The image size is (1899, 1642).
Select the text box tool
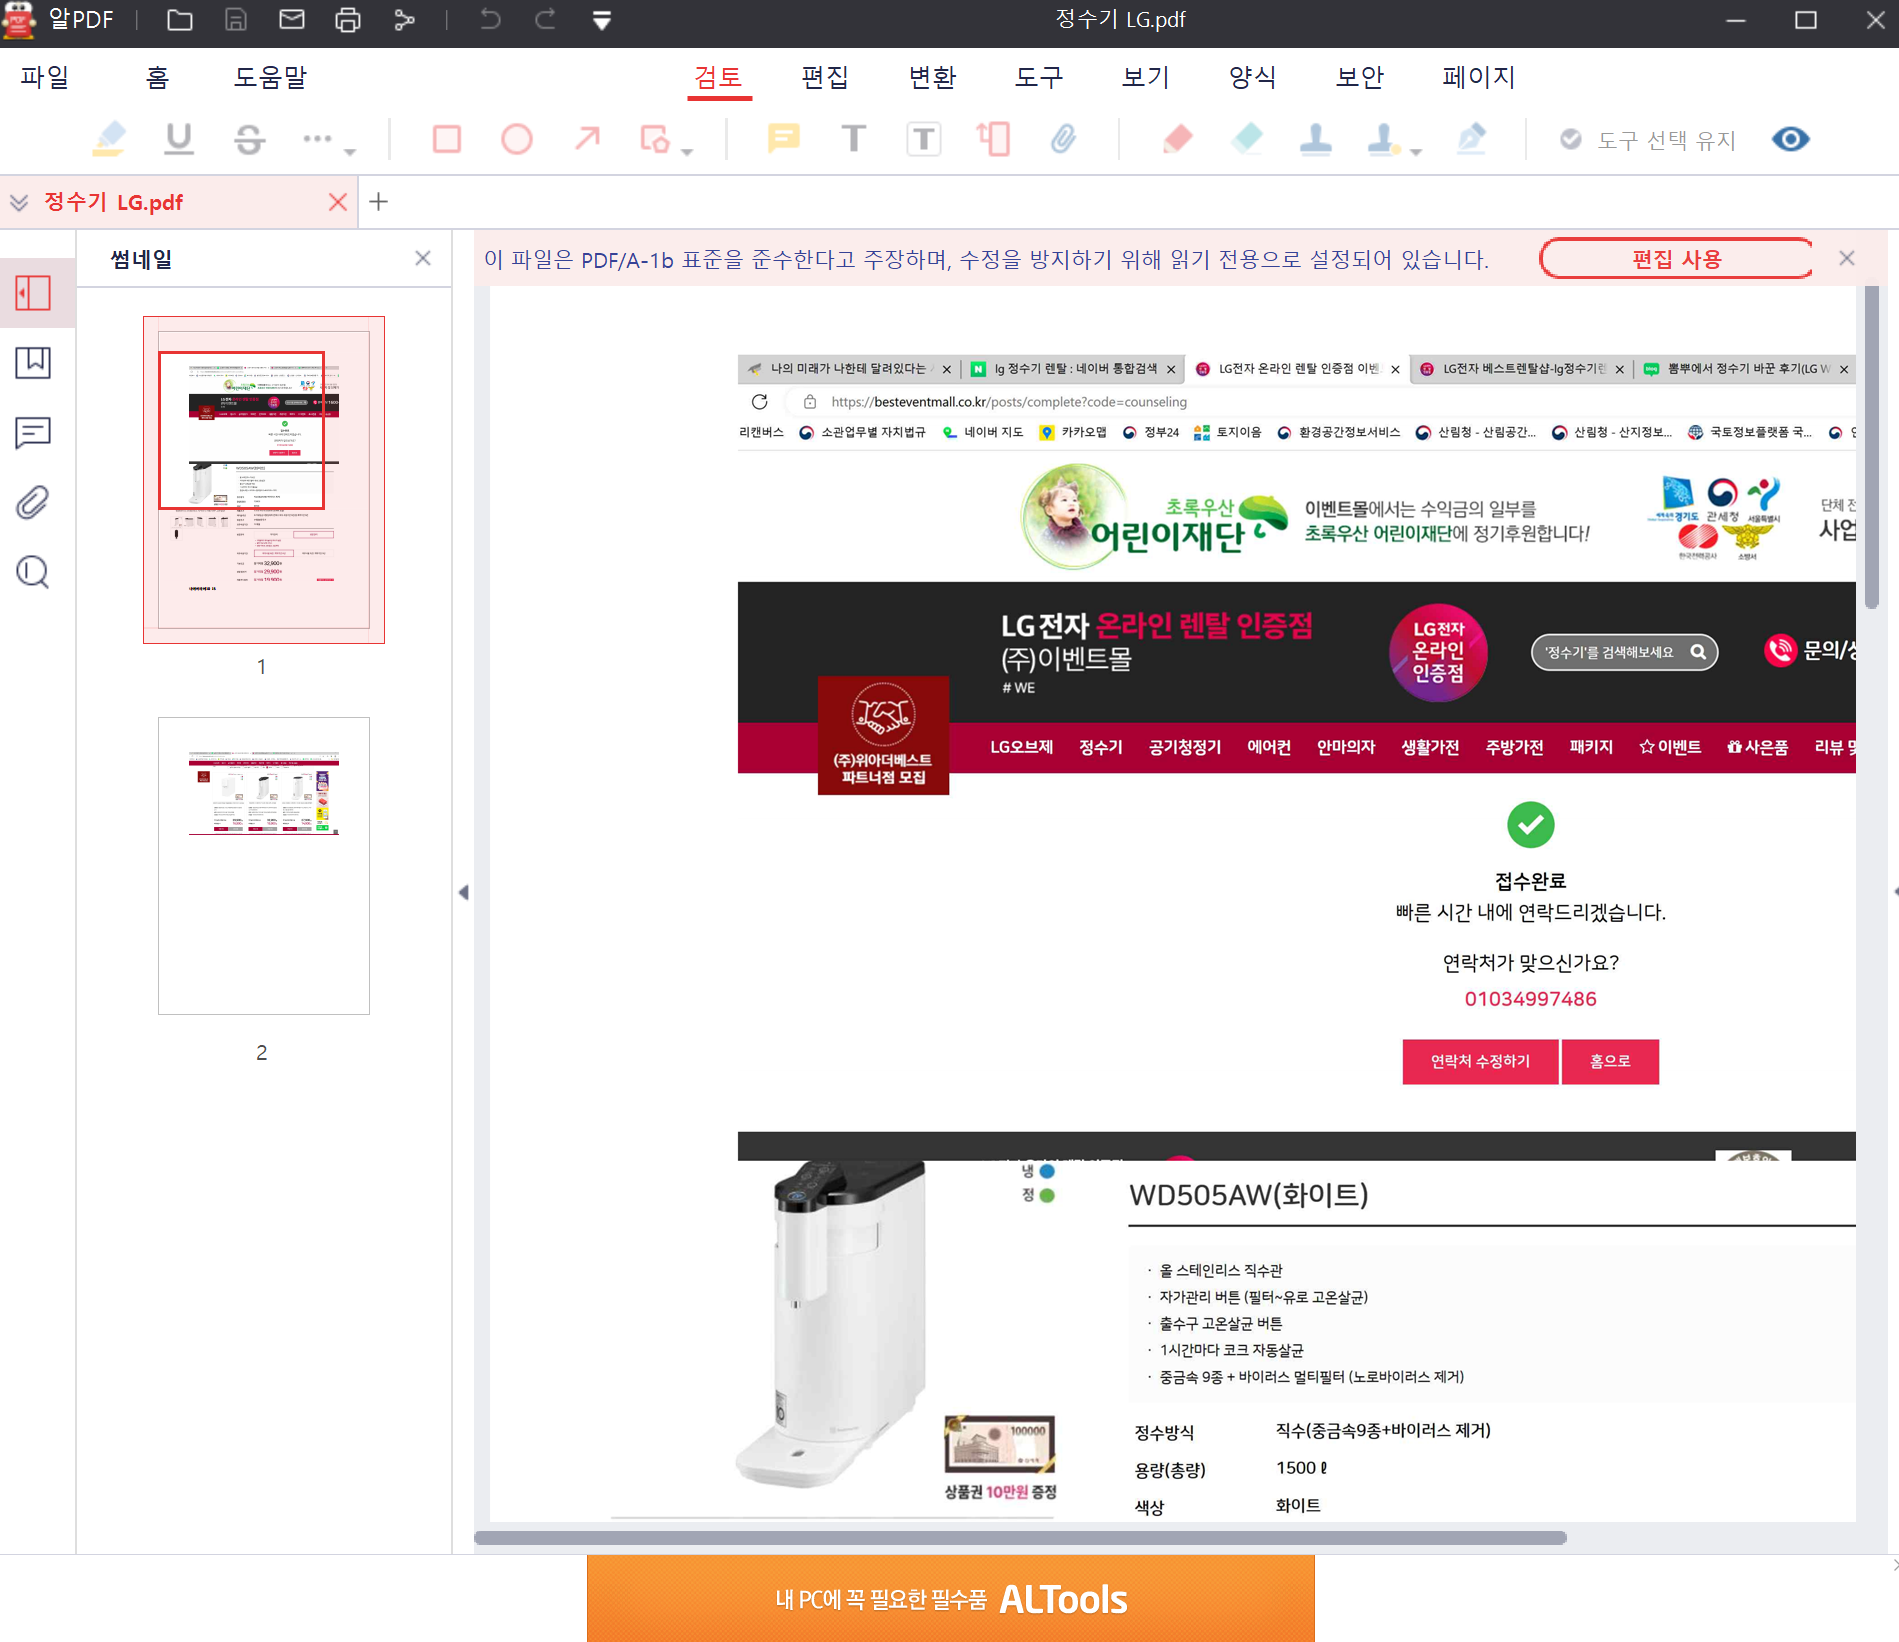pyautogui.click(x=923, y=139)
